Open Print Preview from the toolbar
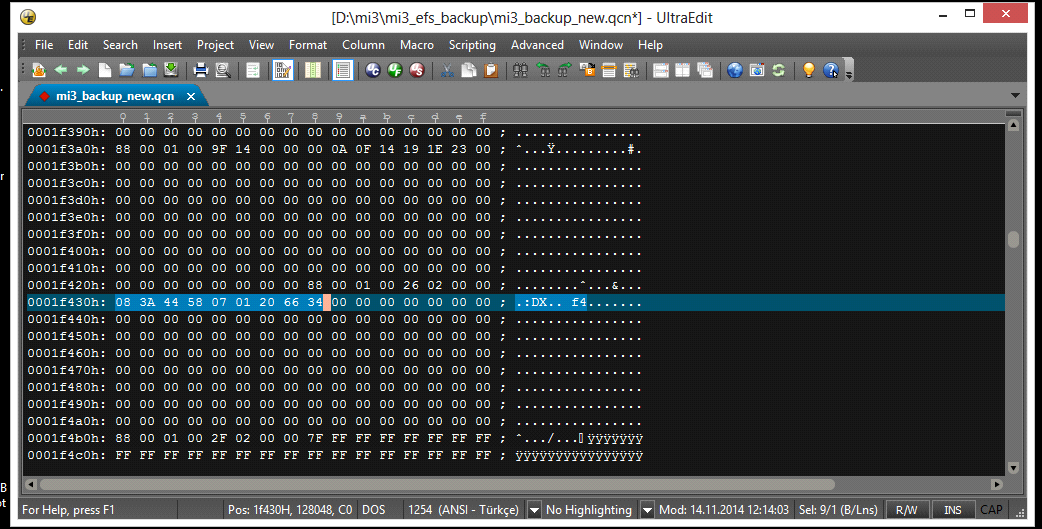 tap(222, 70)
